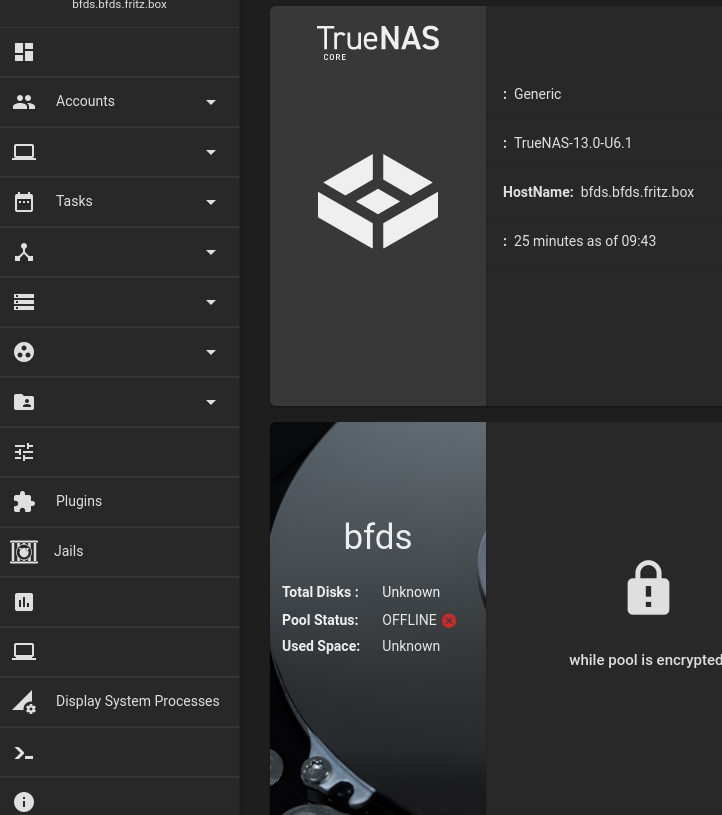Click the TrueNAS-13.0-U6.1 version text
Image resolution: width=722 pixels, height=815 pixels.
pyautogui.click(x=573, y=143)
